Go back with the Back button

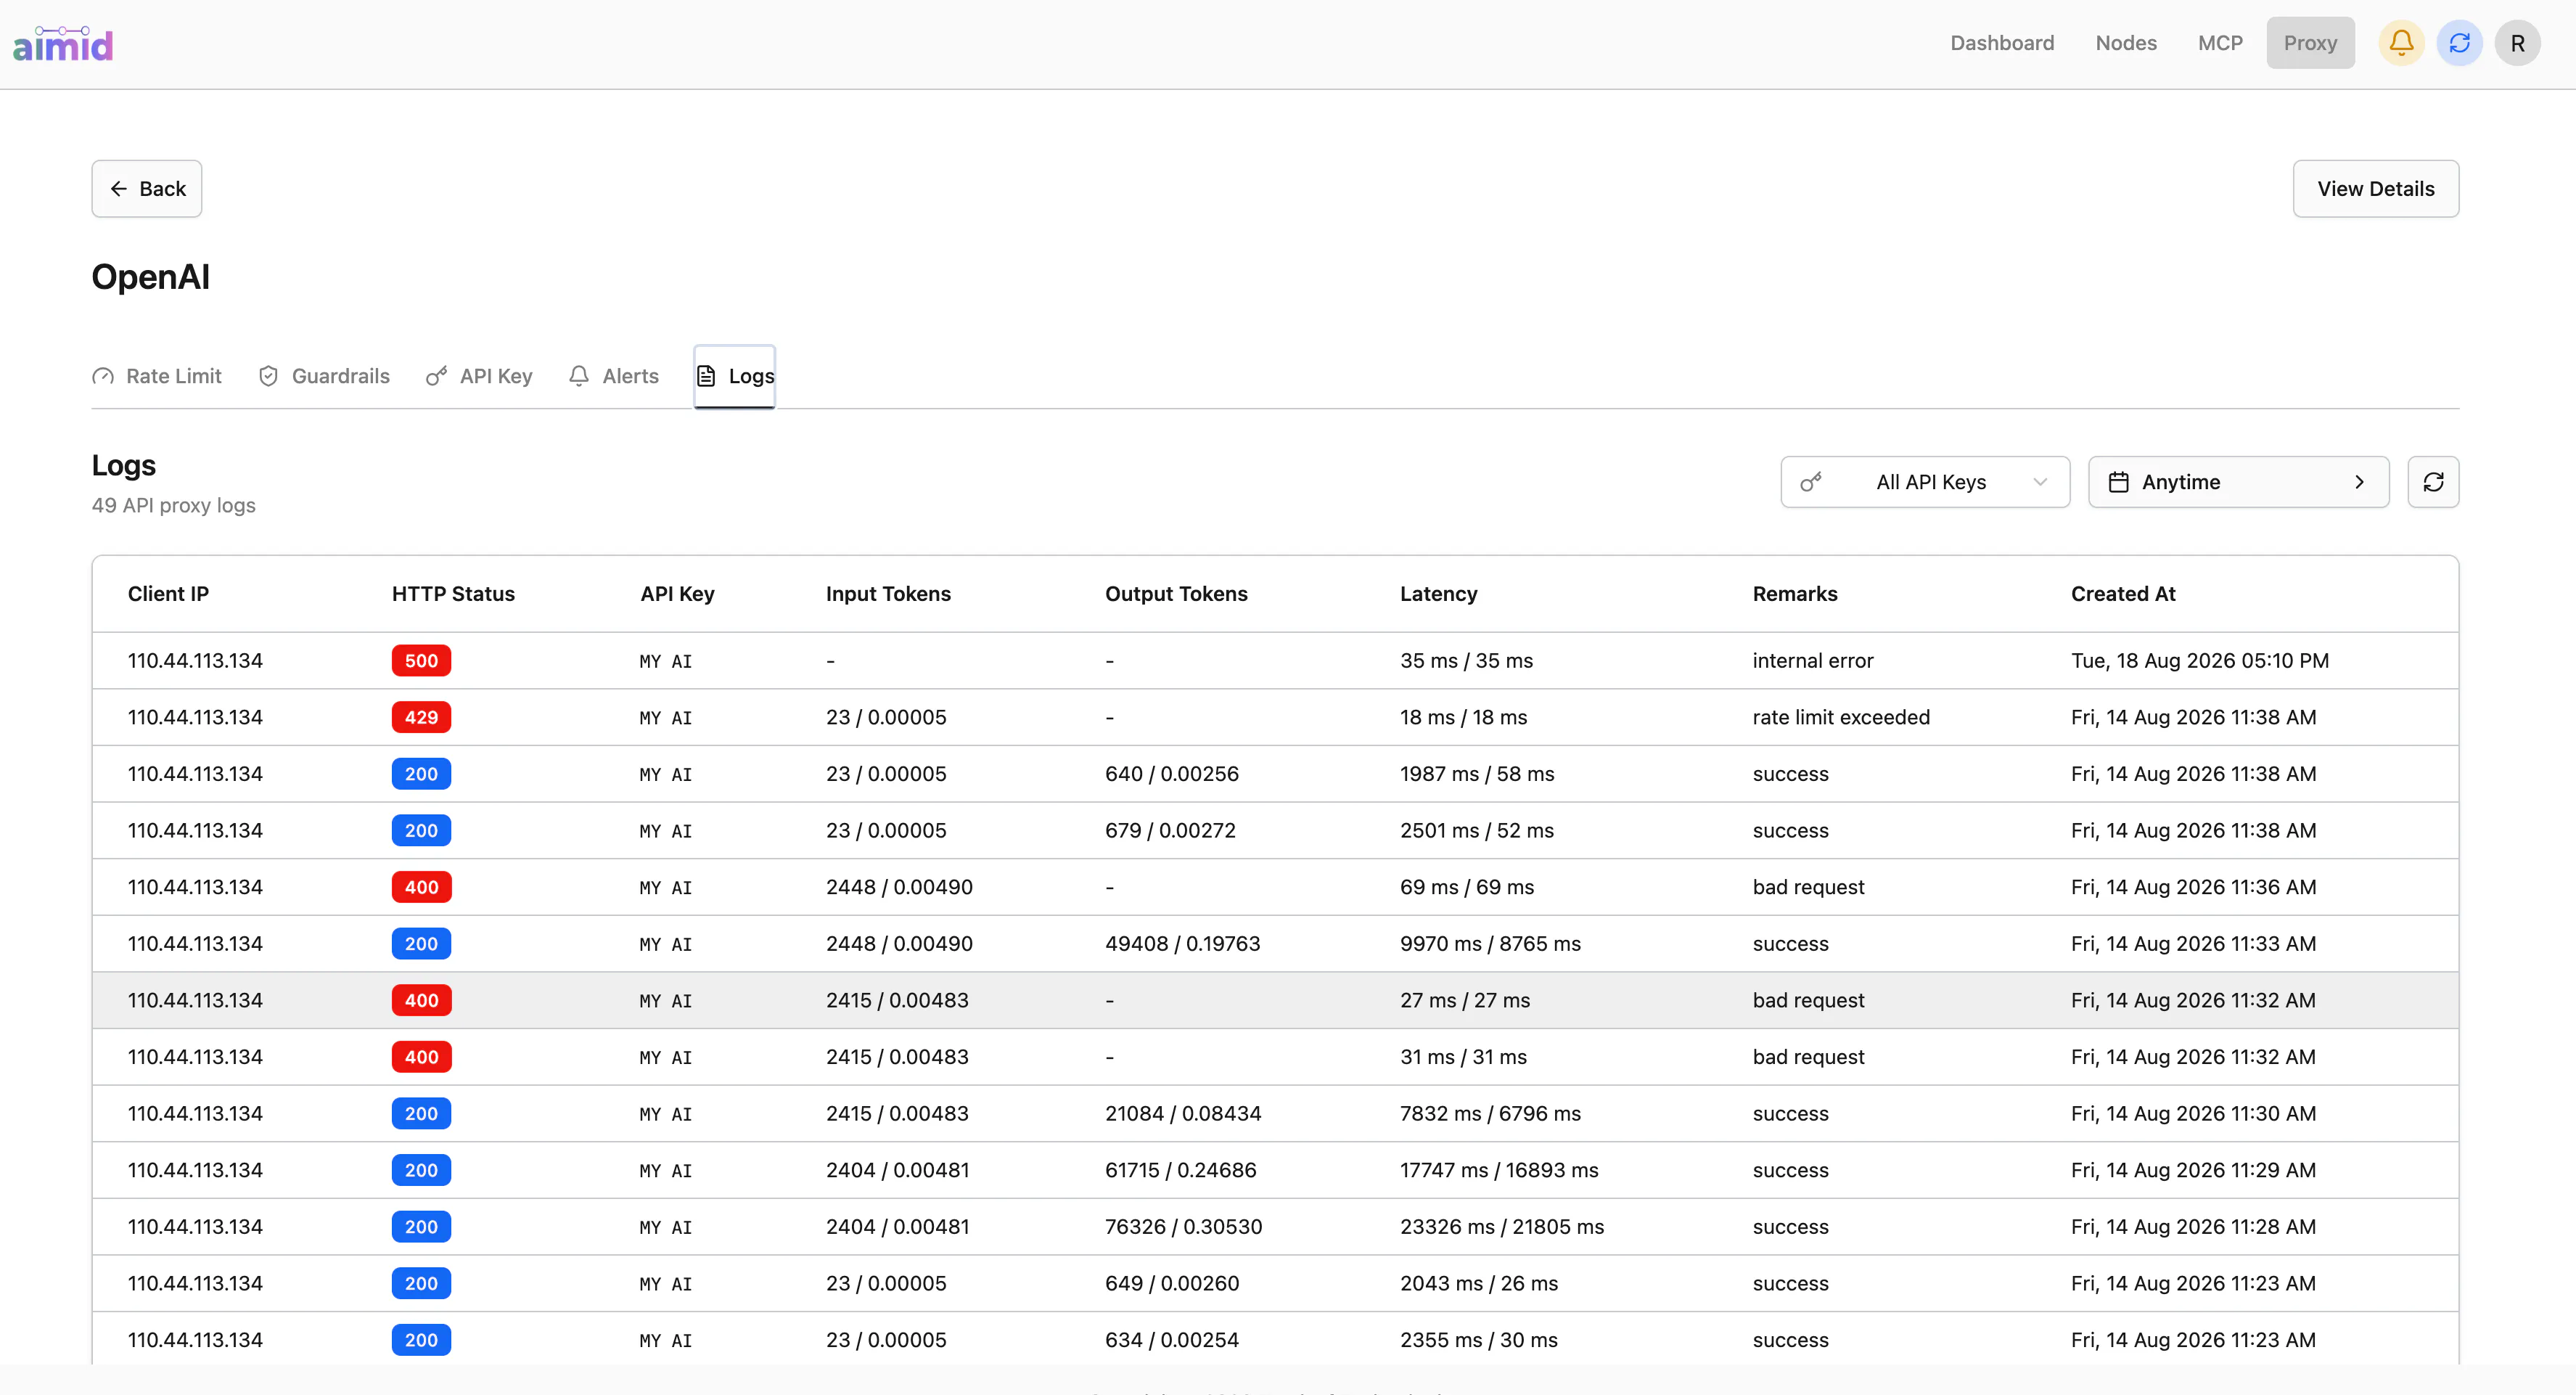point(147,189)
